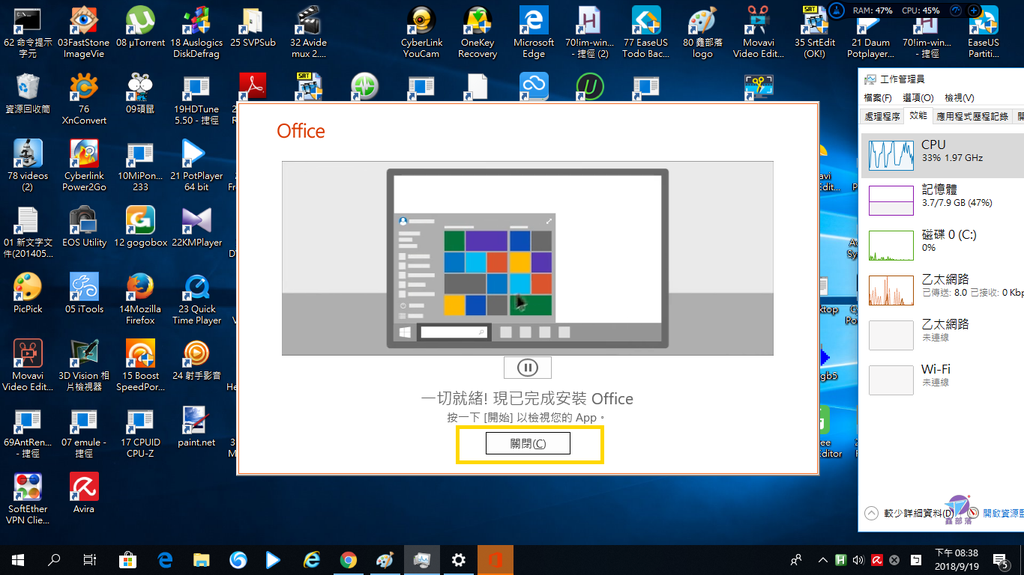The height and width of the screenshot is (575, 1024).
Task: Launch CyberLink YouCam from desktop
Action: coord(421,31)
